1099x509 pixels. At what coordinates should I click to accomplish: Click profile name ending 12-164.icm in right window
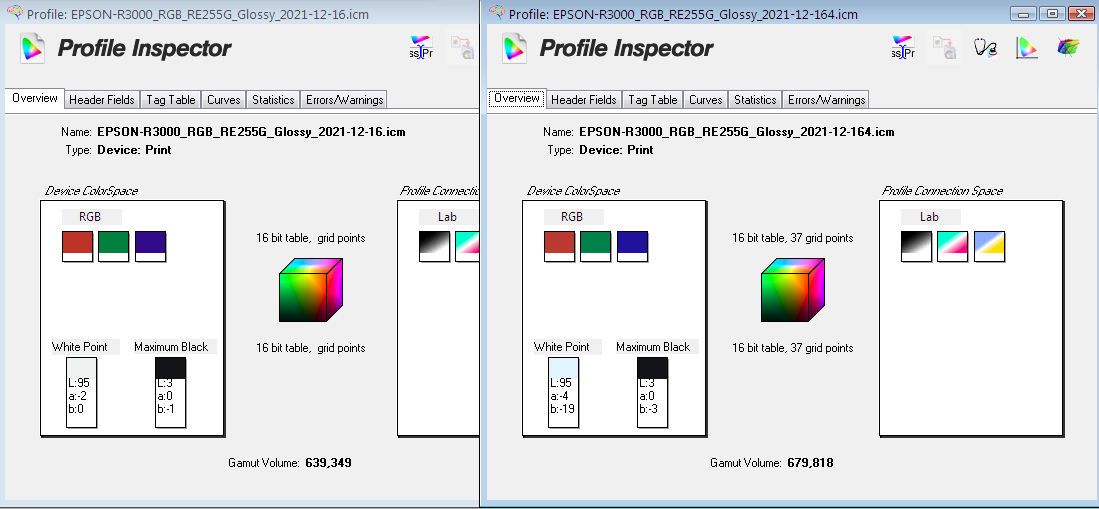coord(737,132)
